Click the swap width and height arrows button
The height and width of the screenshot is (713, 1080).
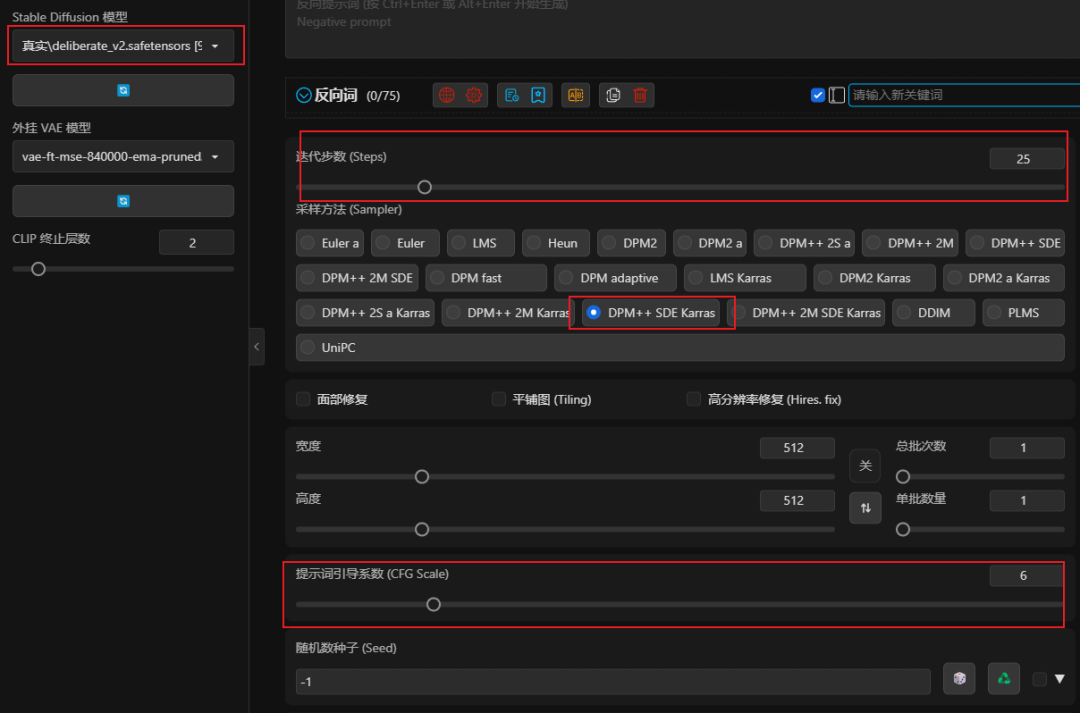click(x=865, y=508)
